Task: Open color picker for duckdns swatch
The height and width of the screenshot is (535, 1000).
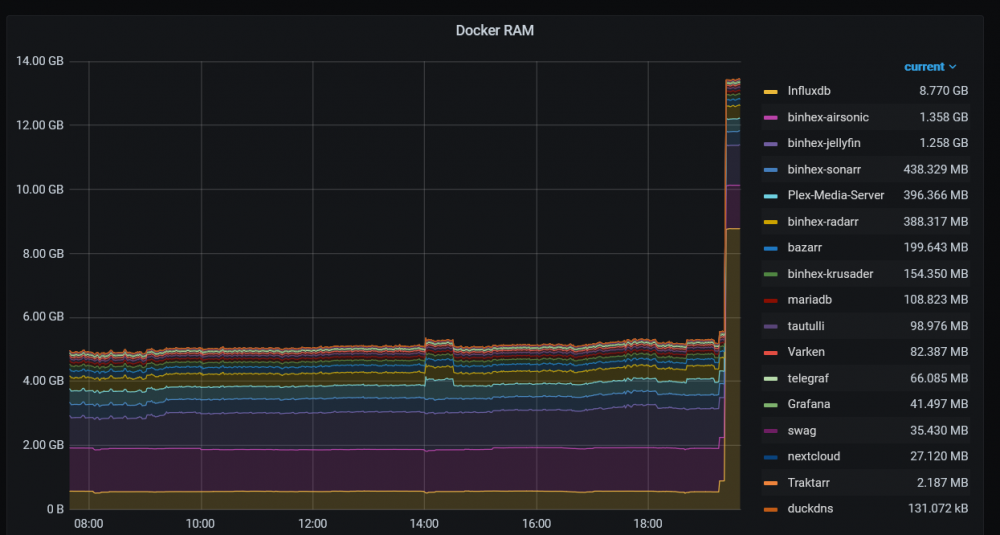Action: (x=770, y=509)
